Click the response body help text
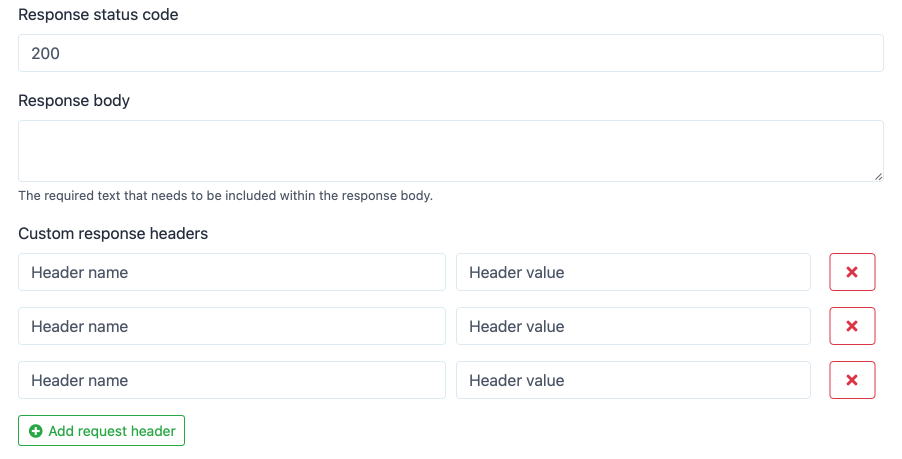Image resolution: width=902 pixels, height=459 pixels. tap(225, 196)
